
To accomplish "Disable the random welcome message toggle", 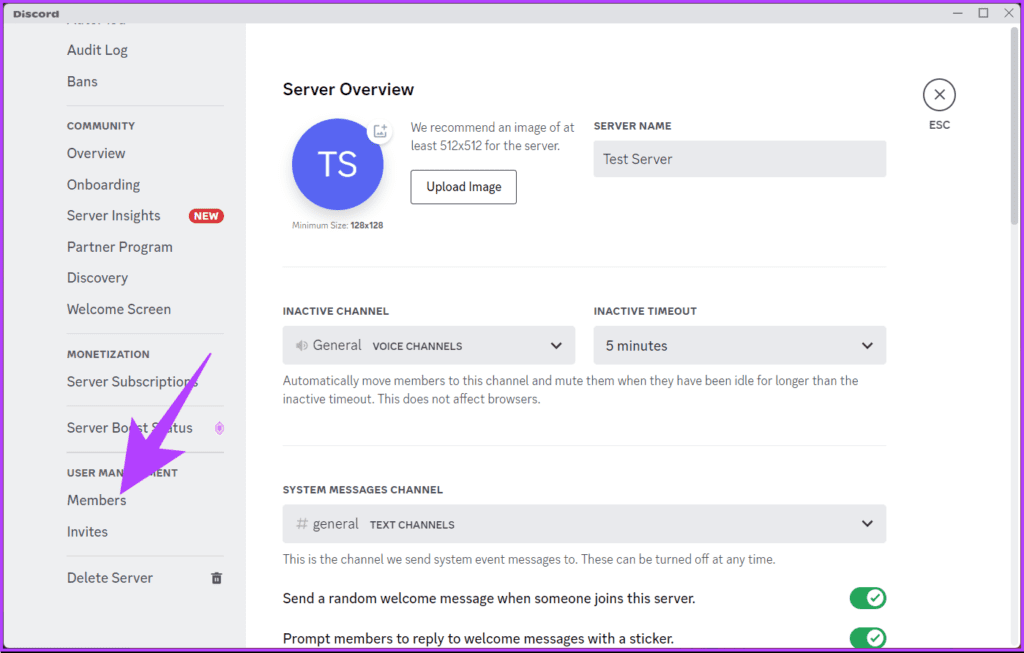I will (x=867, y=597).
